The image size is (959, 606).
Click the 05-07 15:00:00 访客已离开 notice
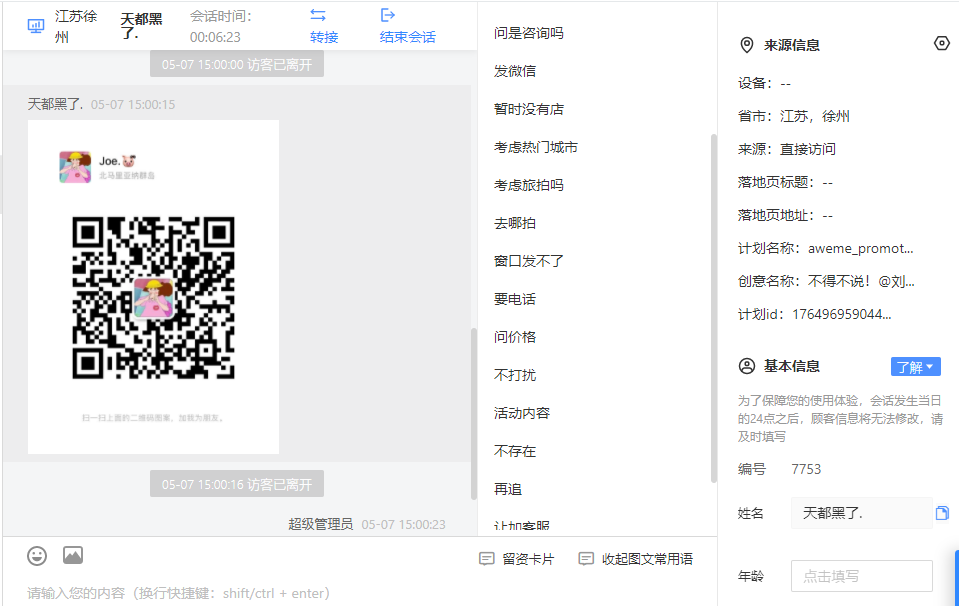(x=237, y=64)
